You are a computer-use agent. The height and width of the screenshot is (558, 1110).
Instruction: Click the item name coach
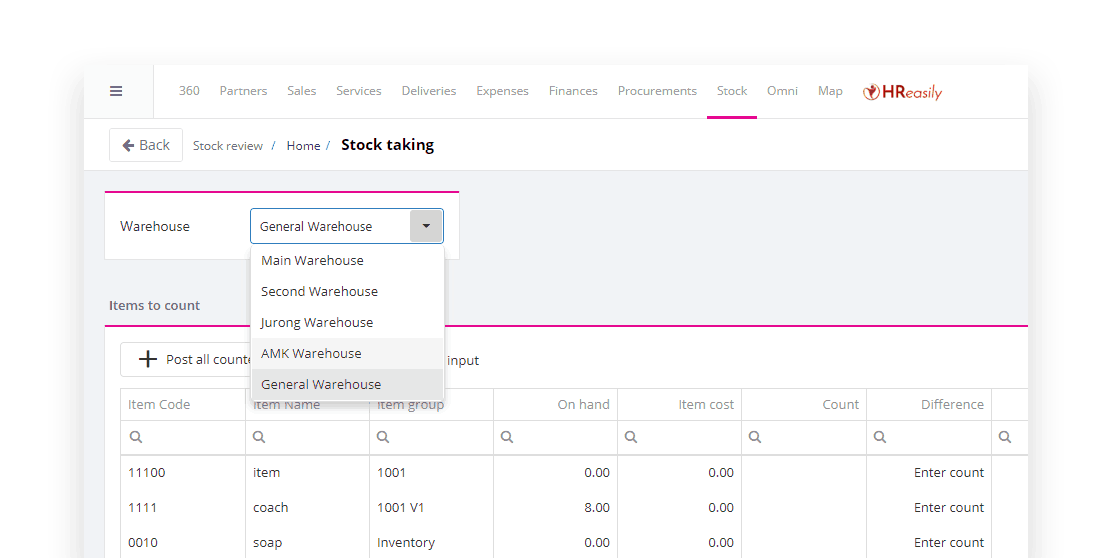pos(270,508)
